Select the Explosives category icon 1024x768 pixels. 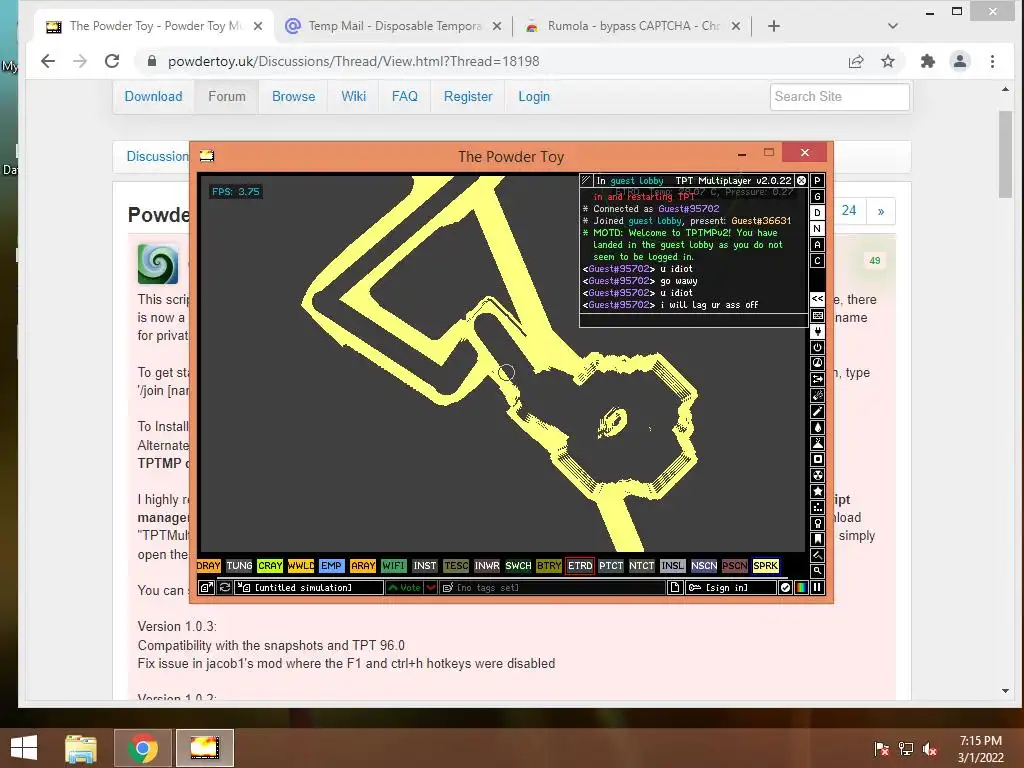[817, 395]
